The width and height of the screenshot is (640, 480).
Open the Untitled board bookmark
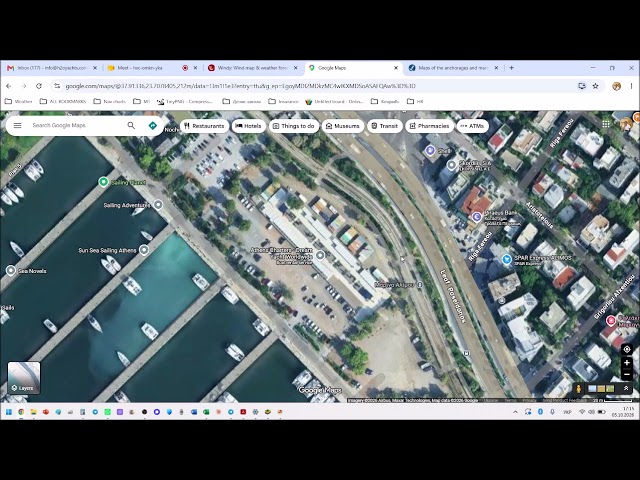coord(335,101)
